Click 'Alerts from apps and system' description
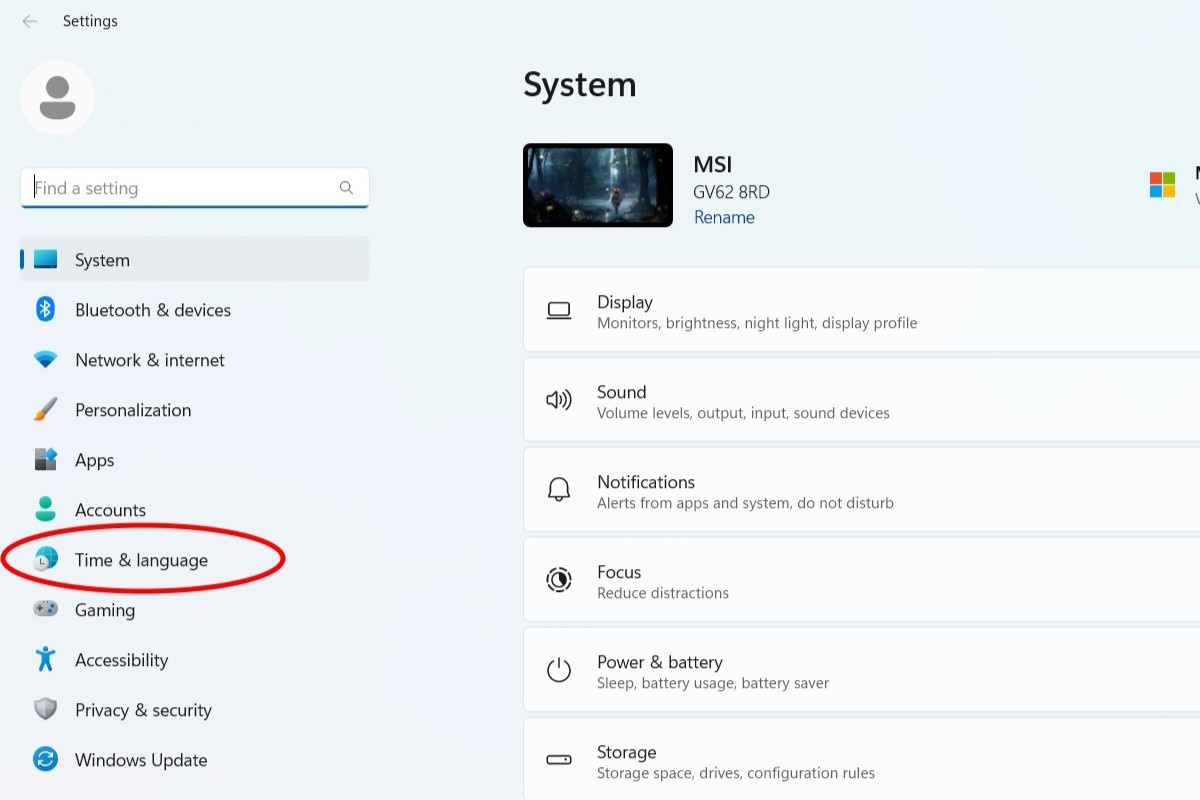 coord(745,503)
